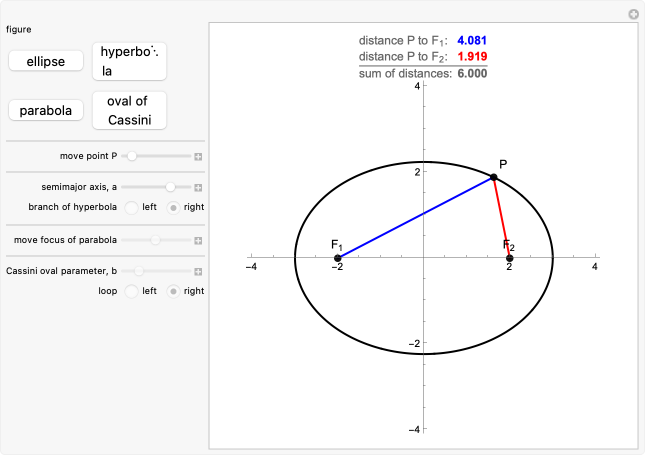Select the oval of Cassini figure
This screenshot has width=645, height=456.
[x=129, y=111]
